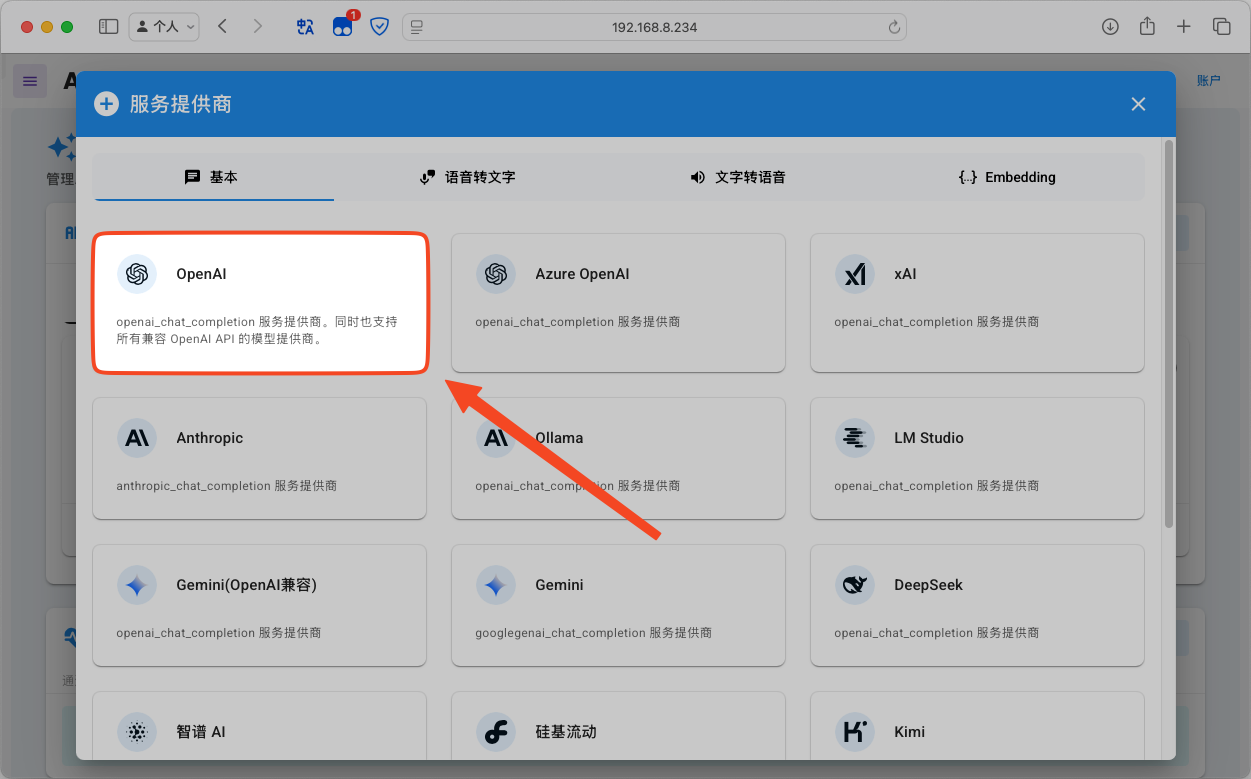Screen dimensions: 1251x779
Task: Click the 智谱 AI title text
Action: pyautogui.click(x=201, y=732)
